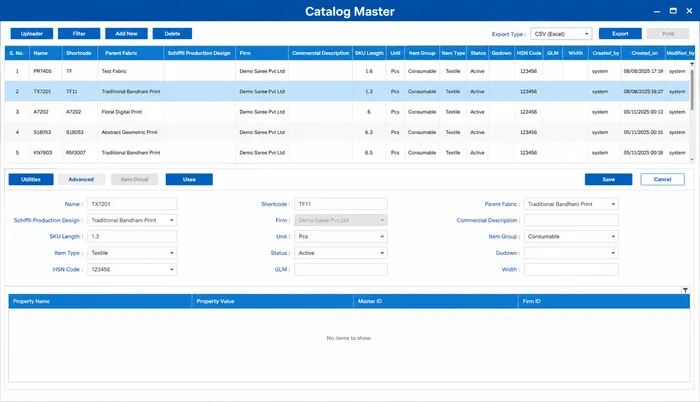Screen dimensions: 700x402
Task: Click the Commercial Description column header
Action: pyautogui.click(x=321, y=53)
